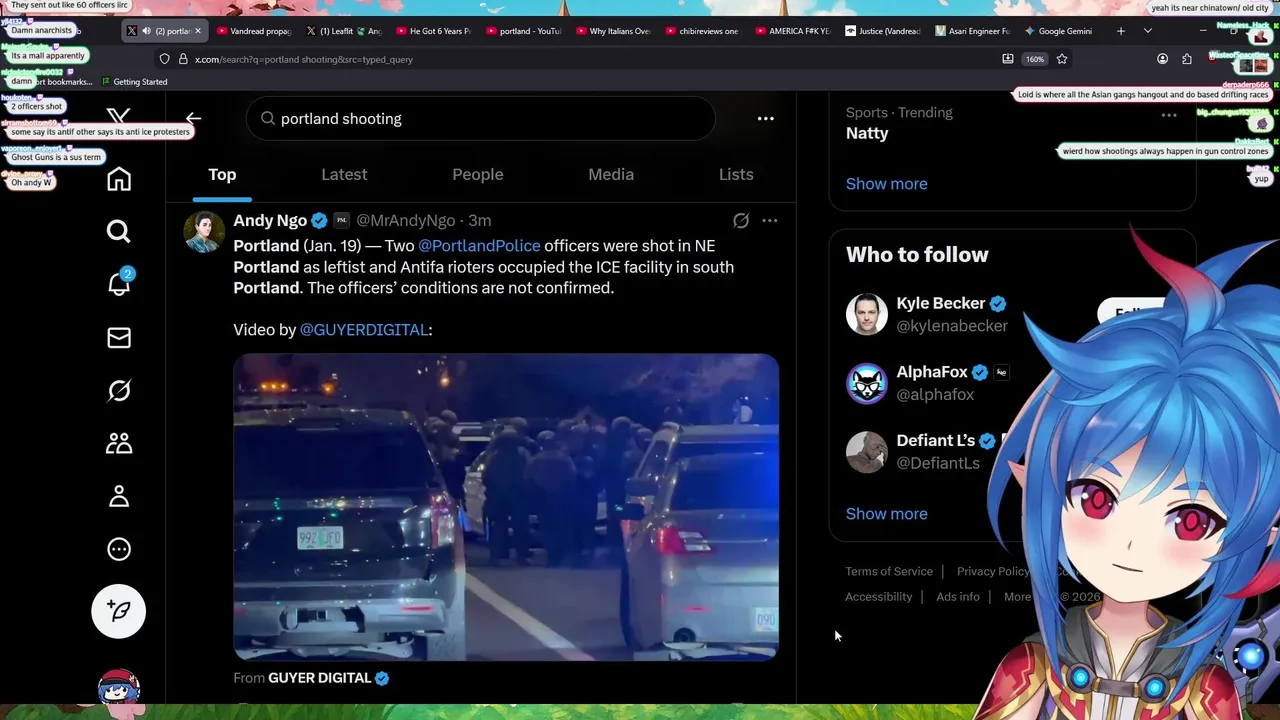The image size is (1280, 720).
Task: Open Andy Ngo display name
Action: 270,220
